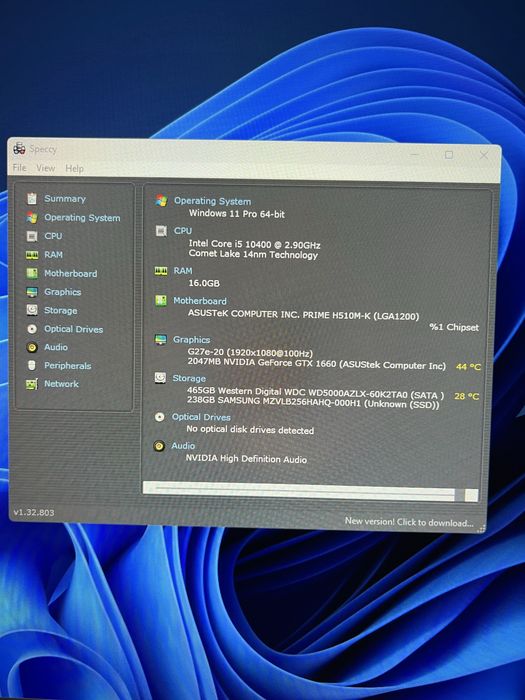This screenshot has width=525, height=700.
Task: Click the Motherboard icon in sidebar
Action: [32, 273]
